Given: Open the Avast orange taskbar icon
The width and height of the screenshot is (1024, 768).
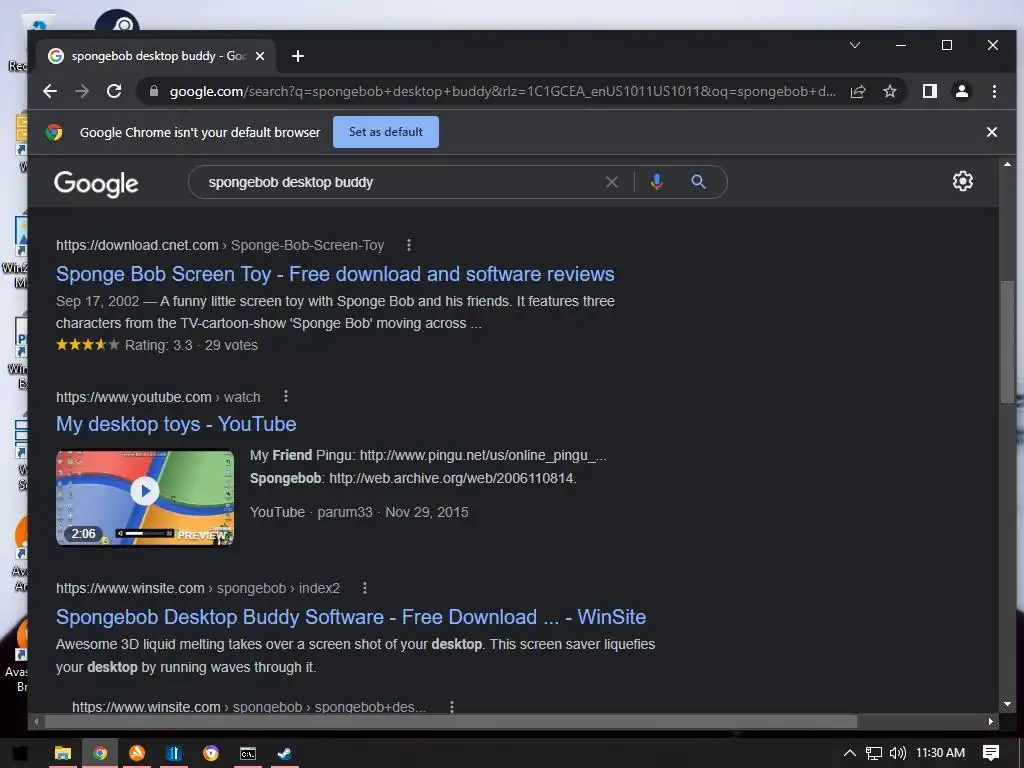Looking at the screenshot, I should (137, 753).
